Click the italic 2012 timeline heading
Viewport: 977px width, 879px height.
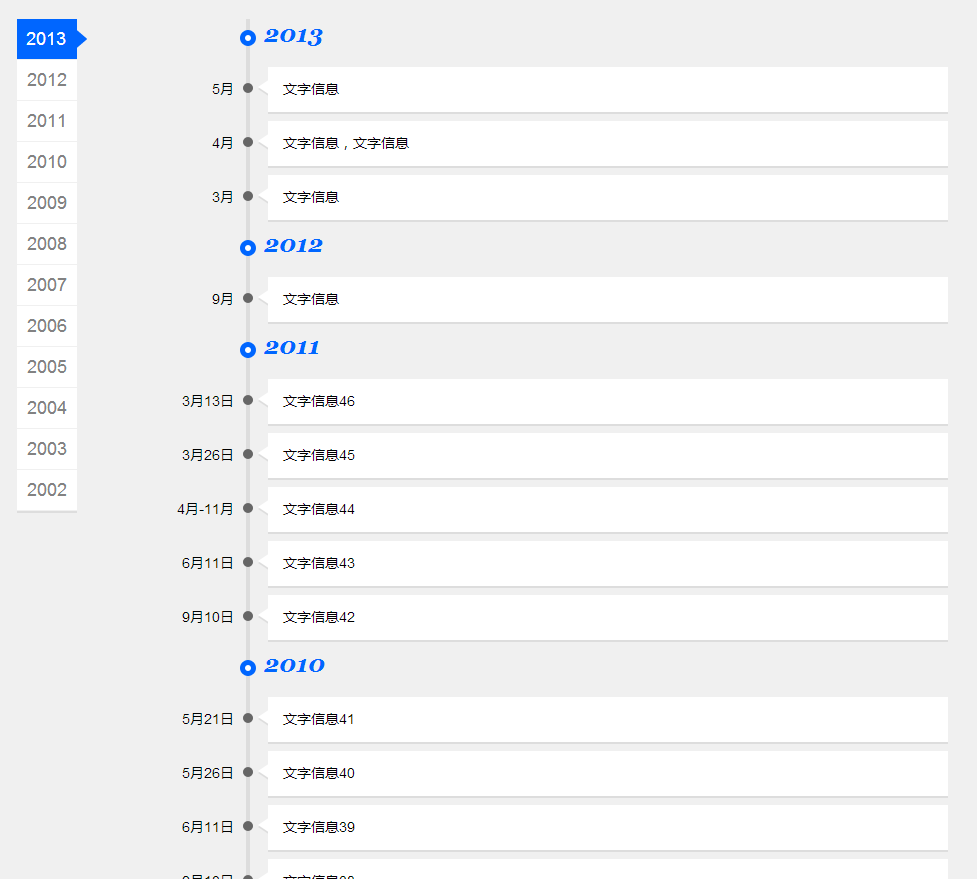293,245
